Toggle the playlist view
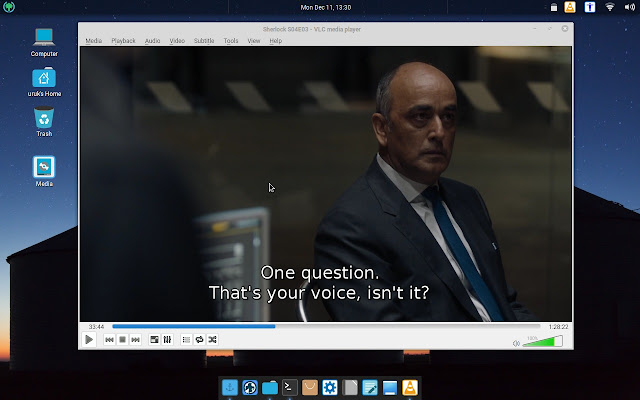640x400 pixels. [186, 340]
